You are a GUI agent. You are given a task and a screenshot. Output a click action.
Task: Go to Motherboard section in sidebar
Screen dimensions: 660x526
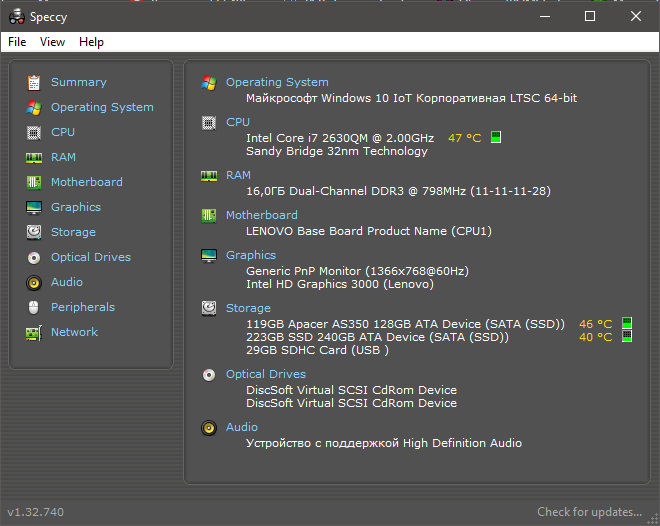[x=87, y=182]
